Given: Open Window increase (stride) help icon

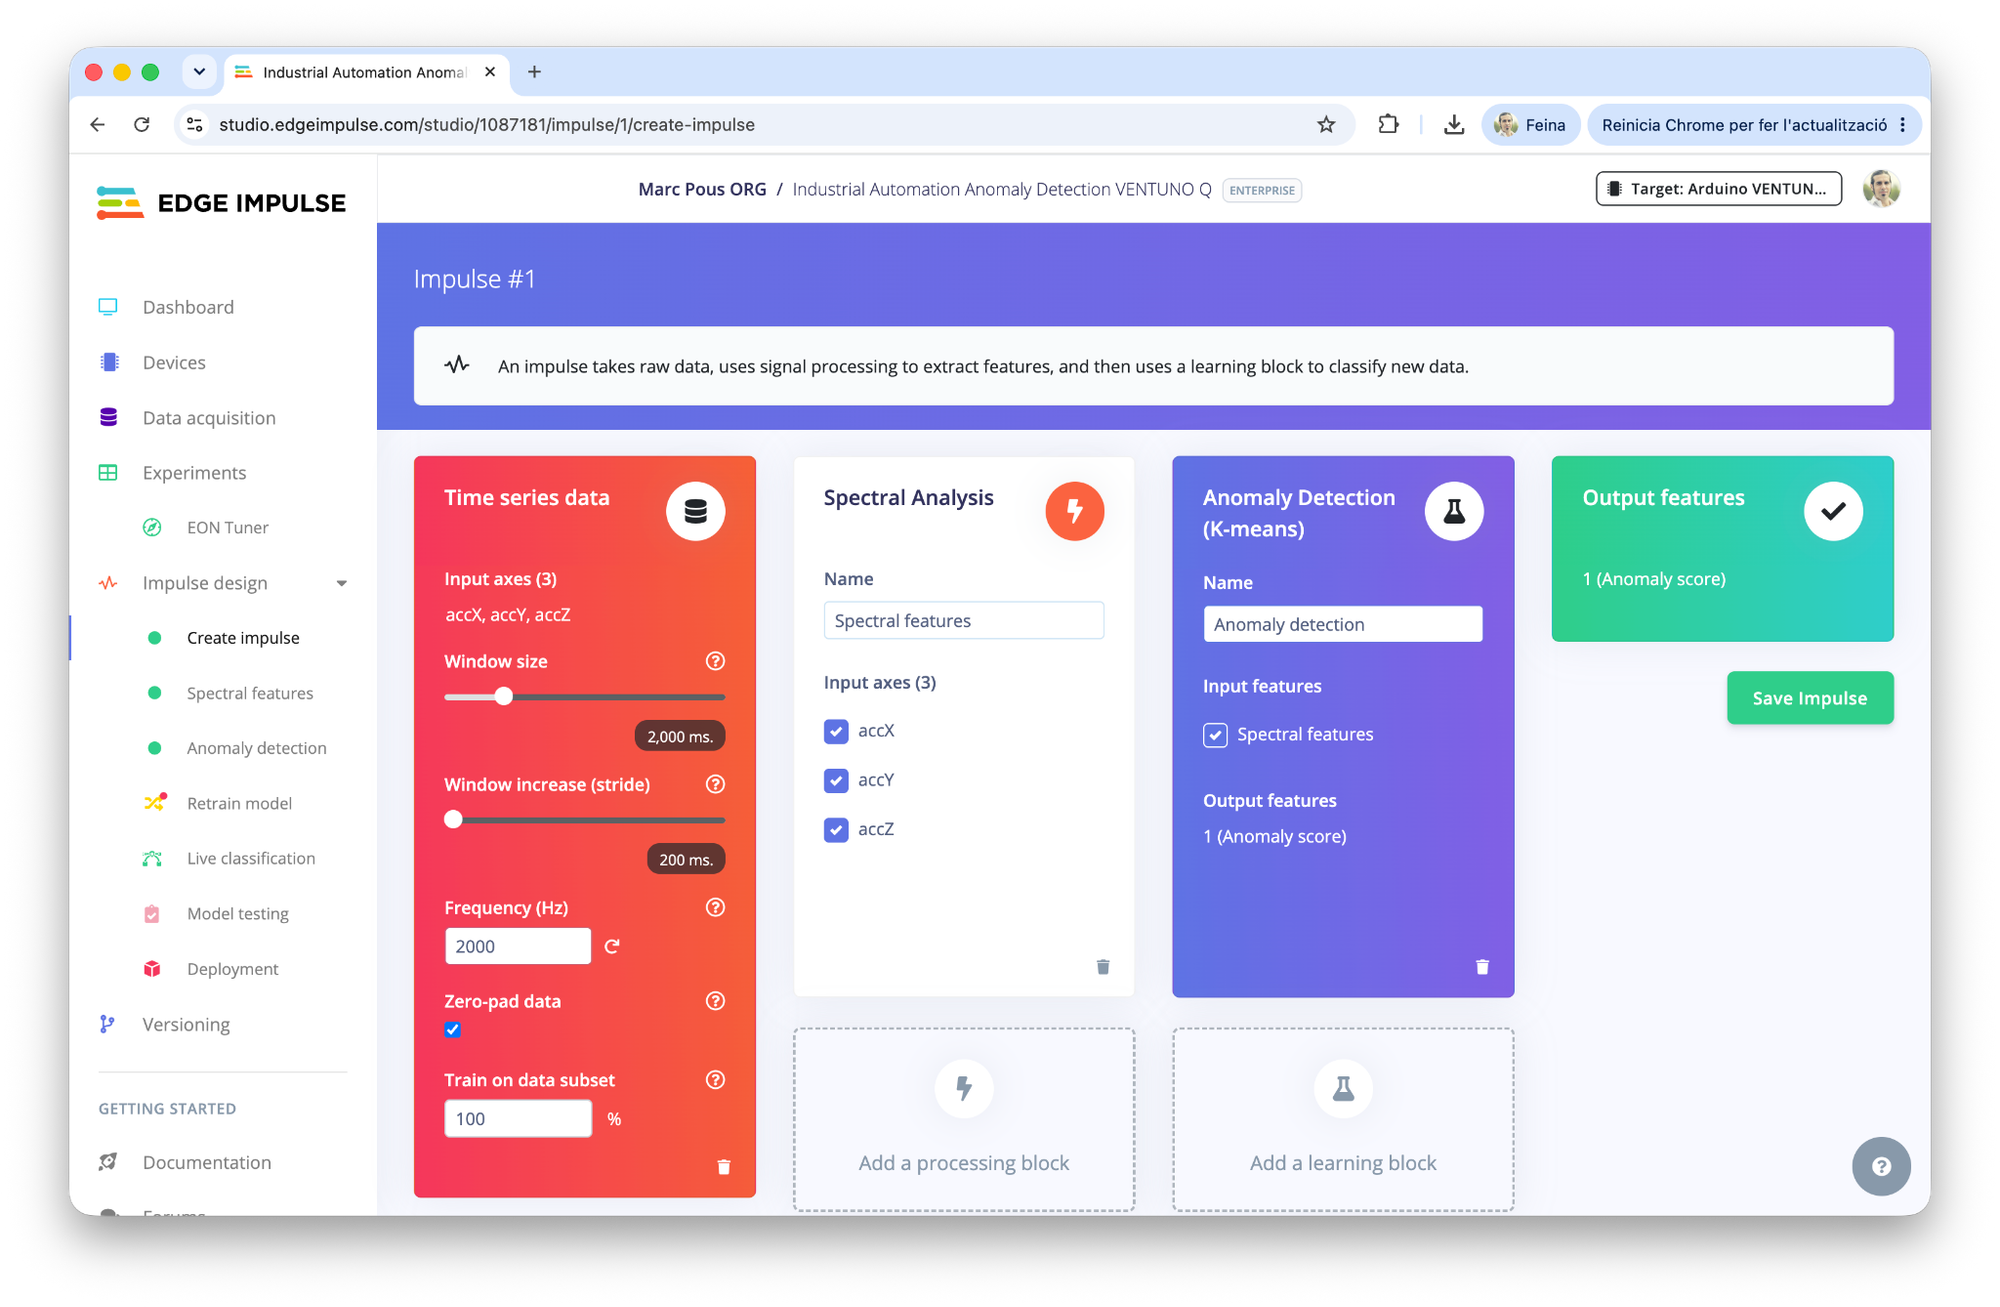Looking at the screenshot, I should (715, 784).
